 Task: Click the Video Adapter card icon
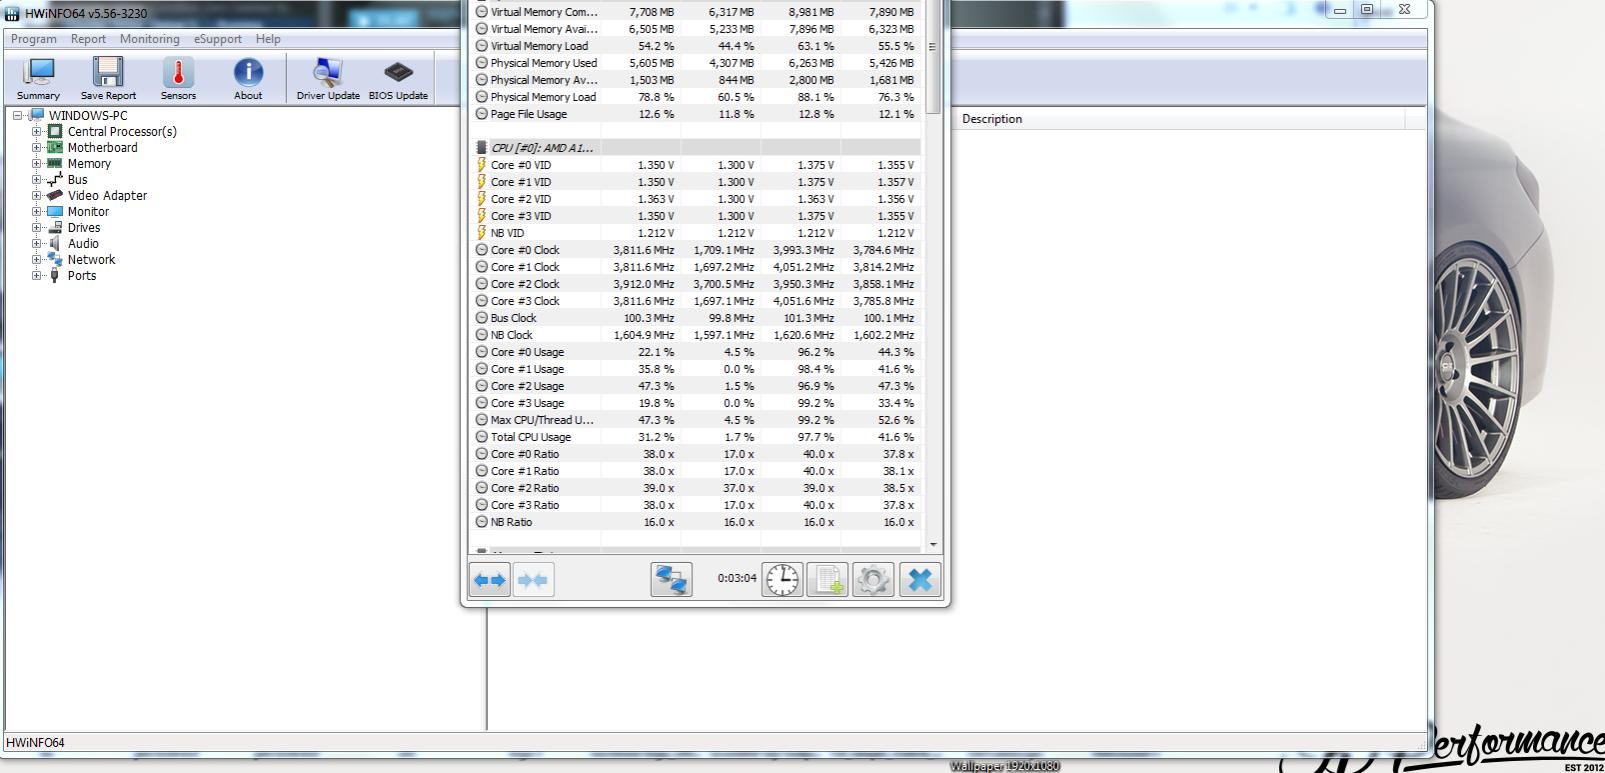[55, 195]
